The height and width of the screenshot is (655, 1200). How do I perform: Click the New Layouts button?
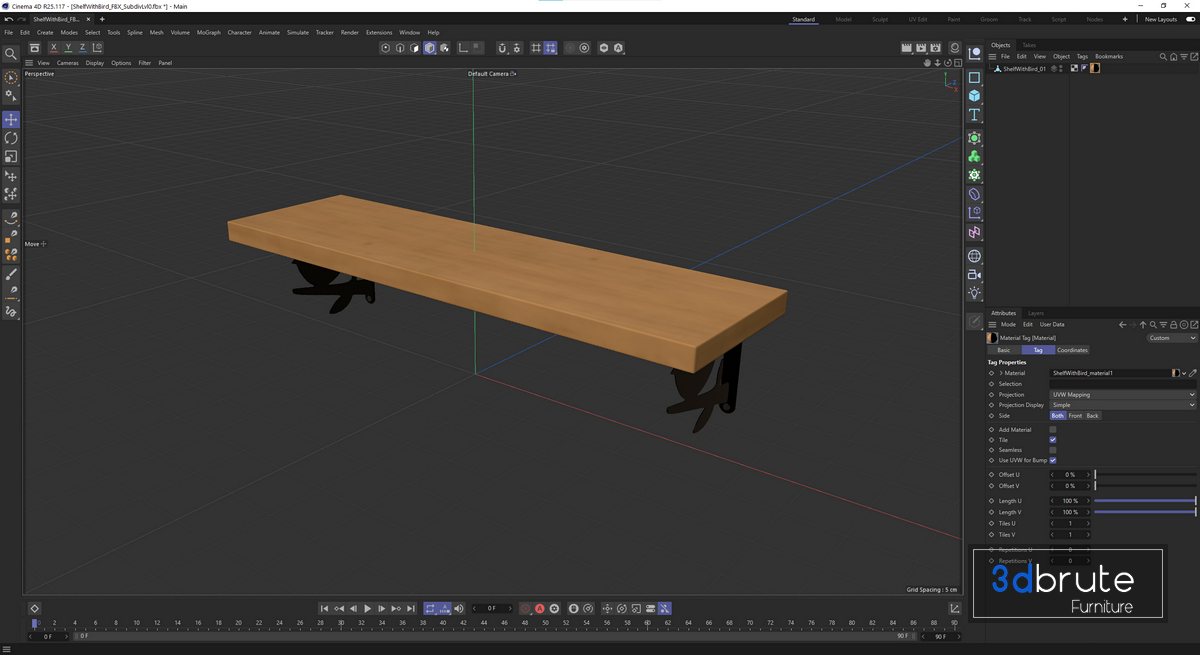coord(1161,19)
